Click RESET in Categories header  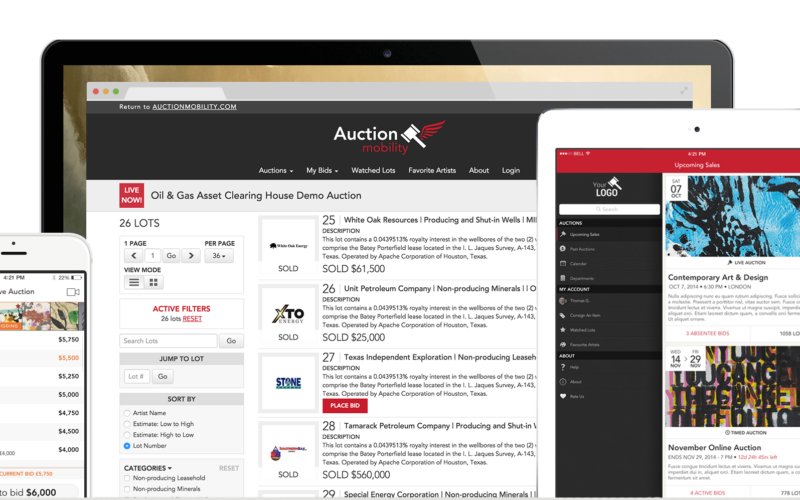tap(229, 468)
